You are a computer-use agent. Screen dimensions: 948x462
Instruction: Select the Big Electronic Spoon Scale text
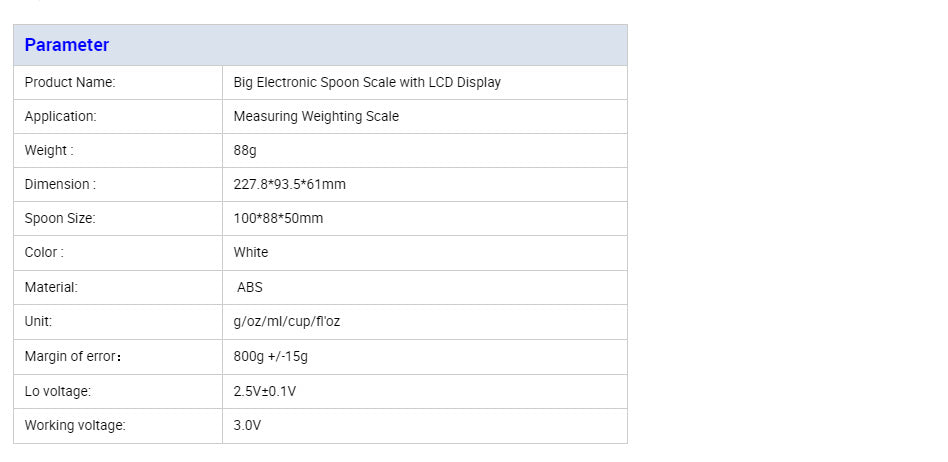(x=367, y=82)
